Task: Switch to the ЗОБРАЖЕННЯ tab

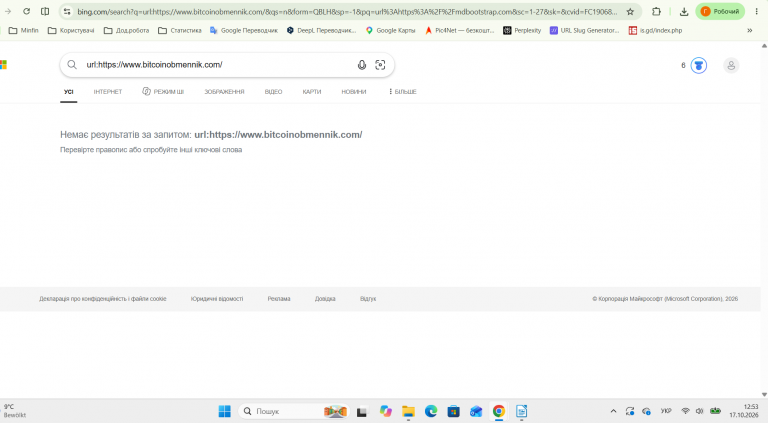Action: 224,92
